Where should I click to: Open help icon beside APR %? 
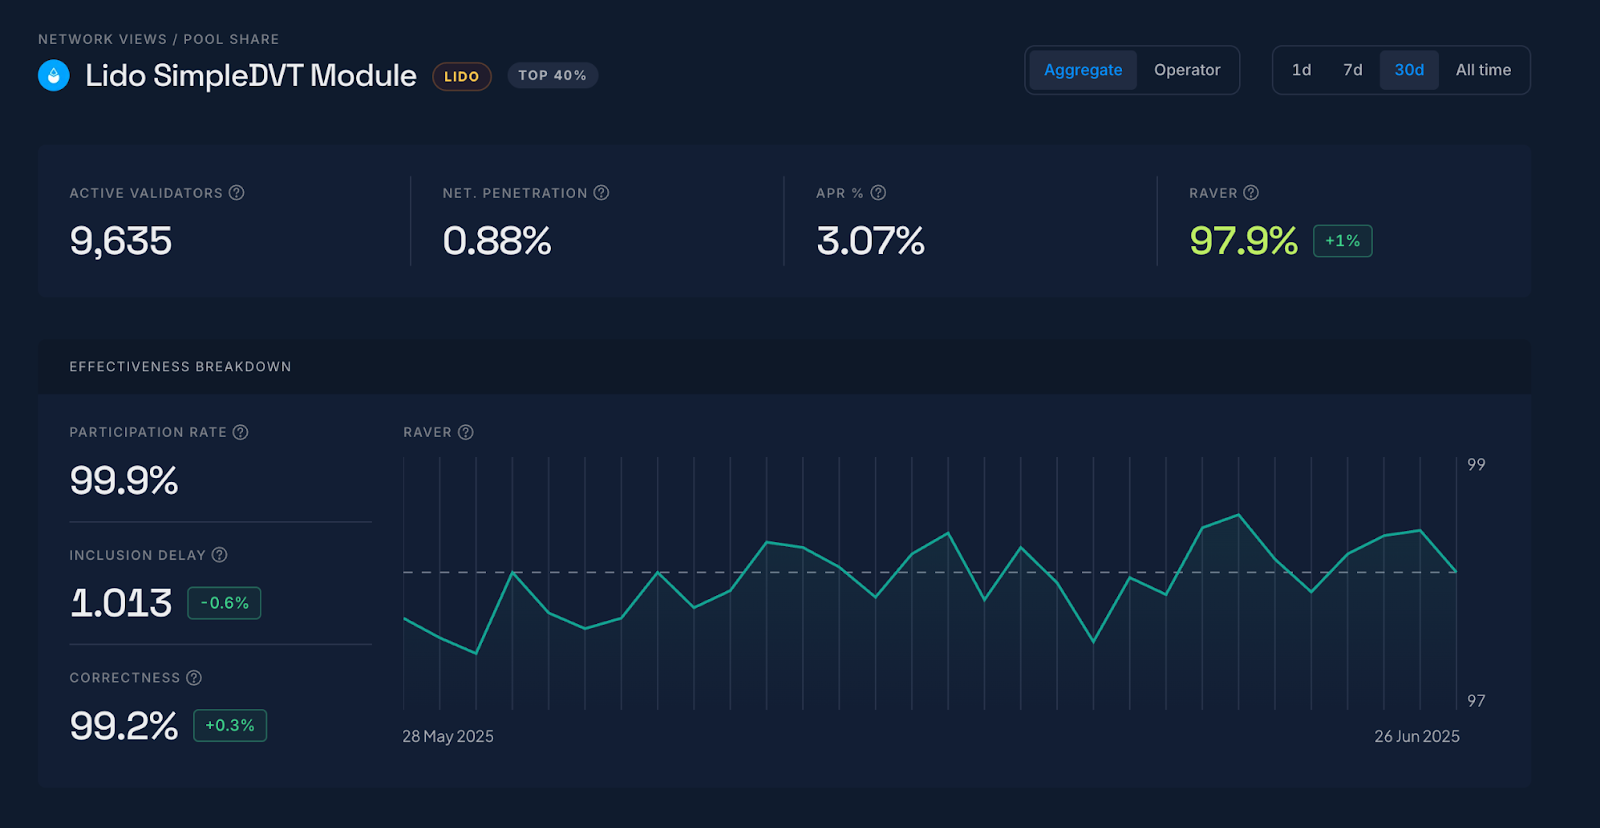pyautogui.click(x=878, y=193)
